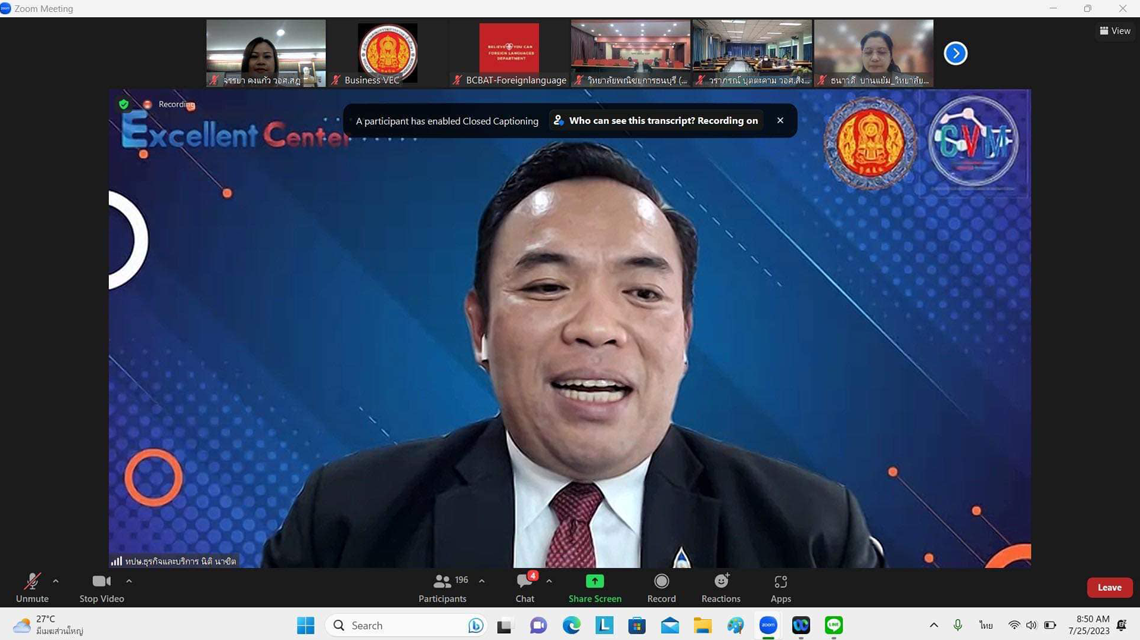Click the speaker's network signal bars icon
The width and height of the screenshot is (1140, 640).
pos(116,561)
